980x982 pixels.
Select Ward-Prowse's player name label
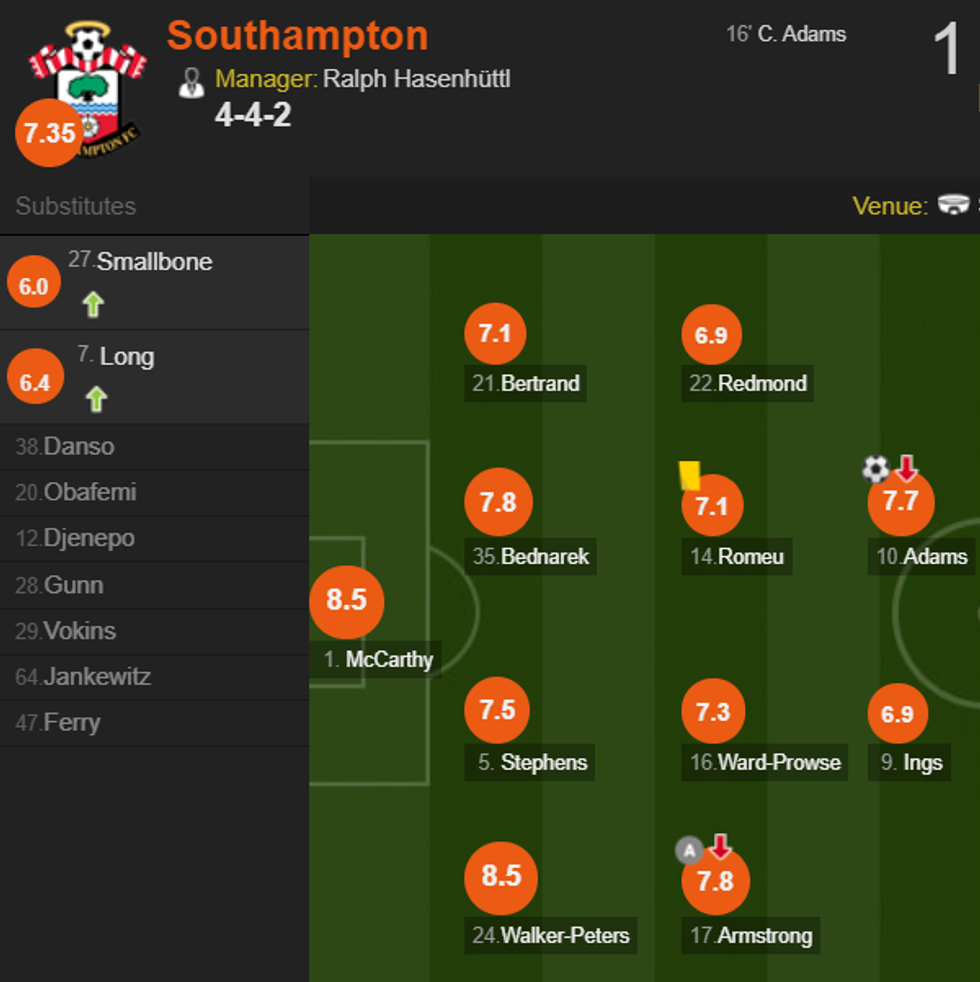coord(778,762)
